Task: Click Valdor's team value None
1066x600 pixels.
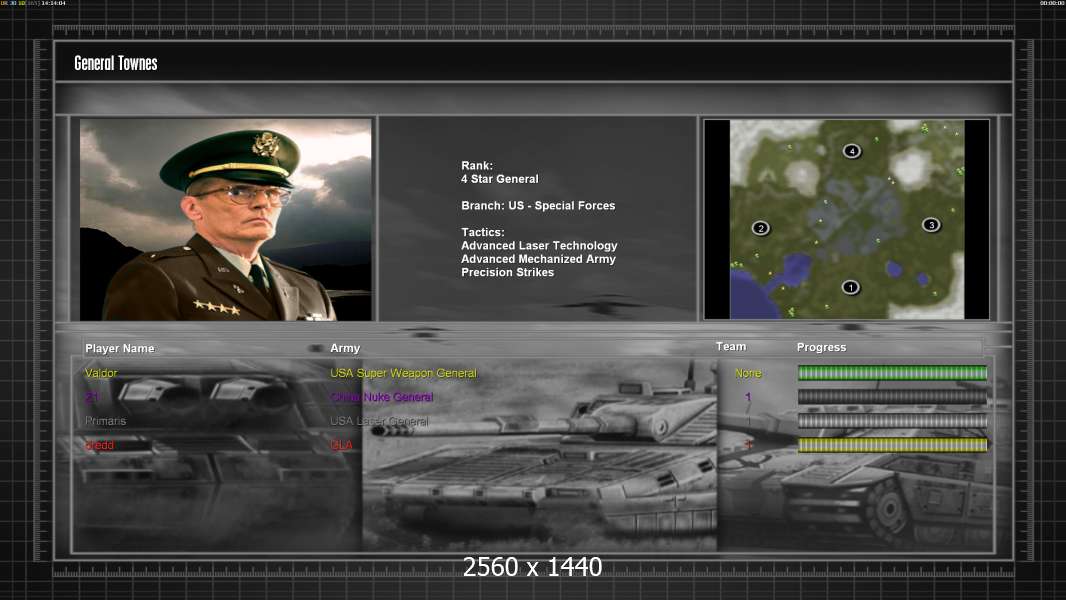Action: (x=748, y=373)
